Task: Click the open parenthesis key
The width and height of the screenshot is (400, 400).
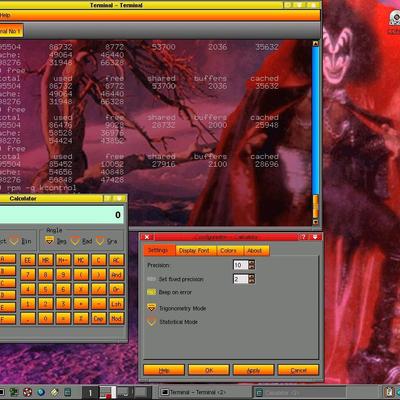Action: point(81,275)
